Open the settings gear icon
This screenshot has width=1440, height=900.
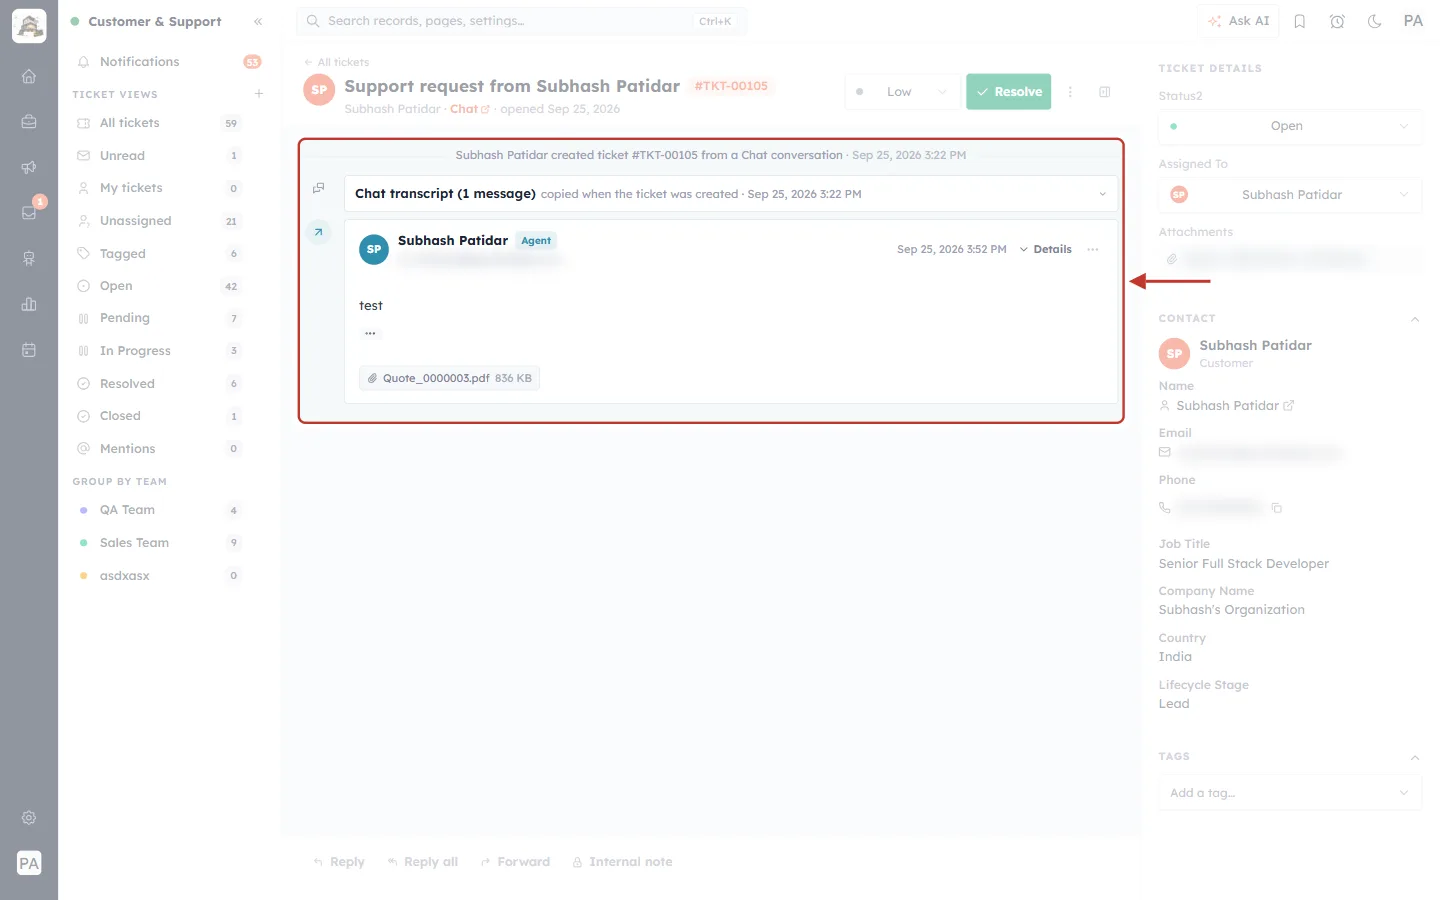tap(29, 818)
